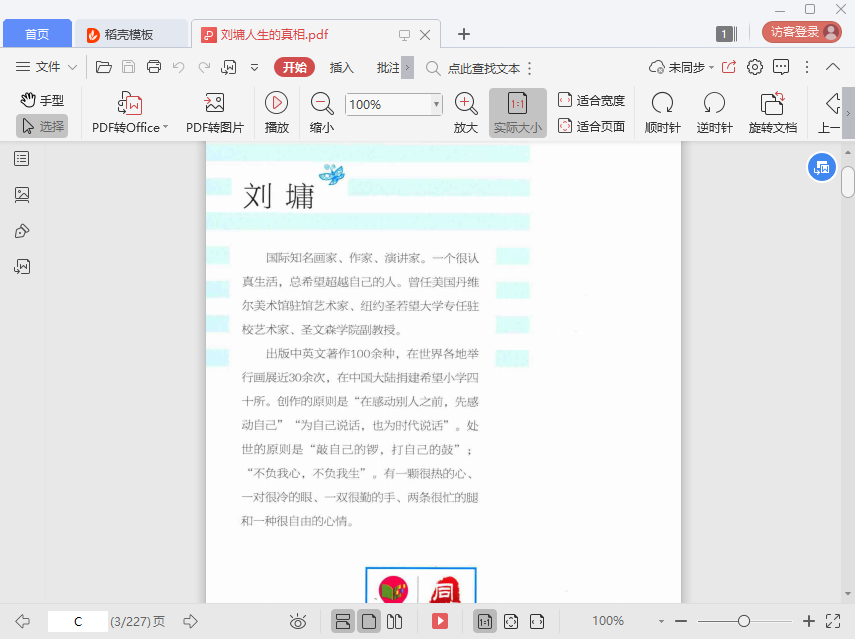Zoom out with the 缩小 magnifier

pos(322,113)
